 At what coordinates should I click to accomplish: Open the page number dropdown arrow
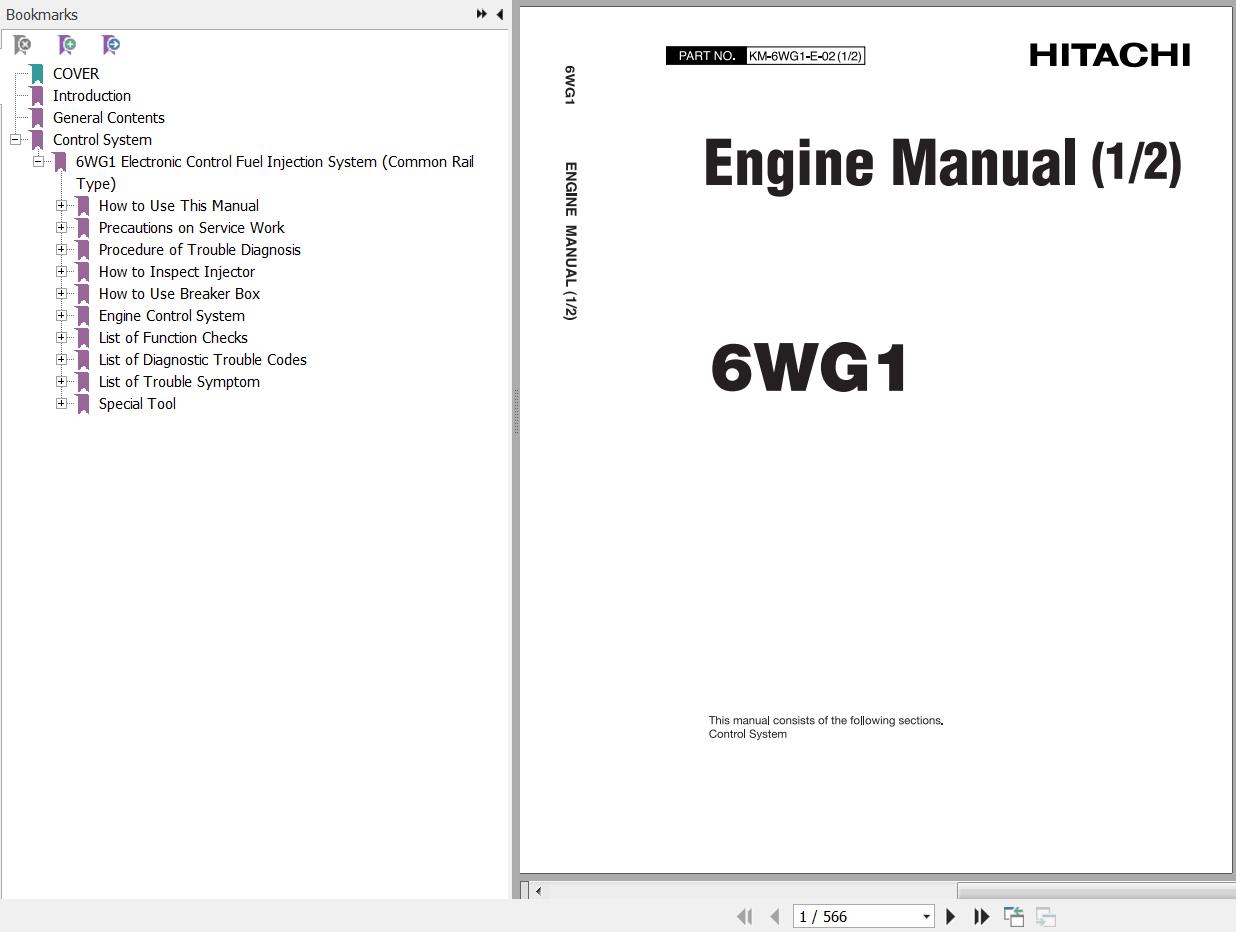pos(926,917)
